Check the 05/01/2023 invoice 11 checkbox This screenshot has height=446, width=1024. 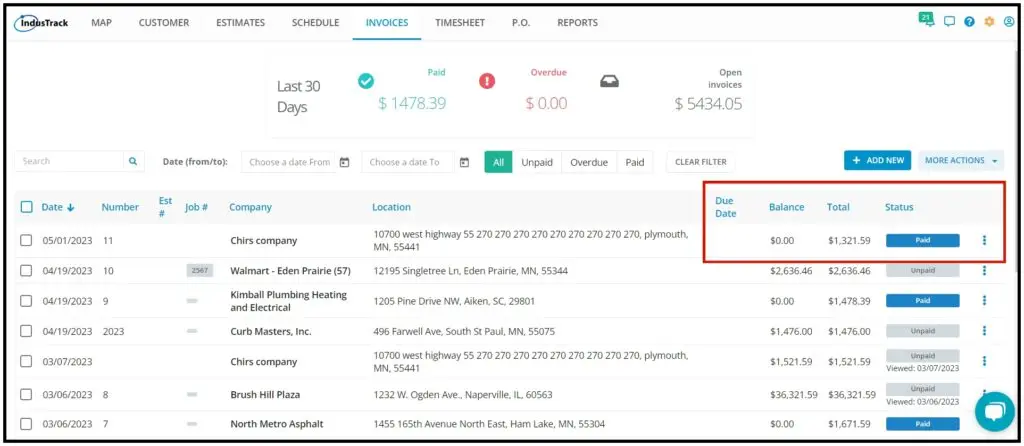point(26,240)
